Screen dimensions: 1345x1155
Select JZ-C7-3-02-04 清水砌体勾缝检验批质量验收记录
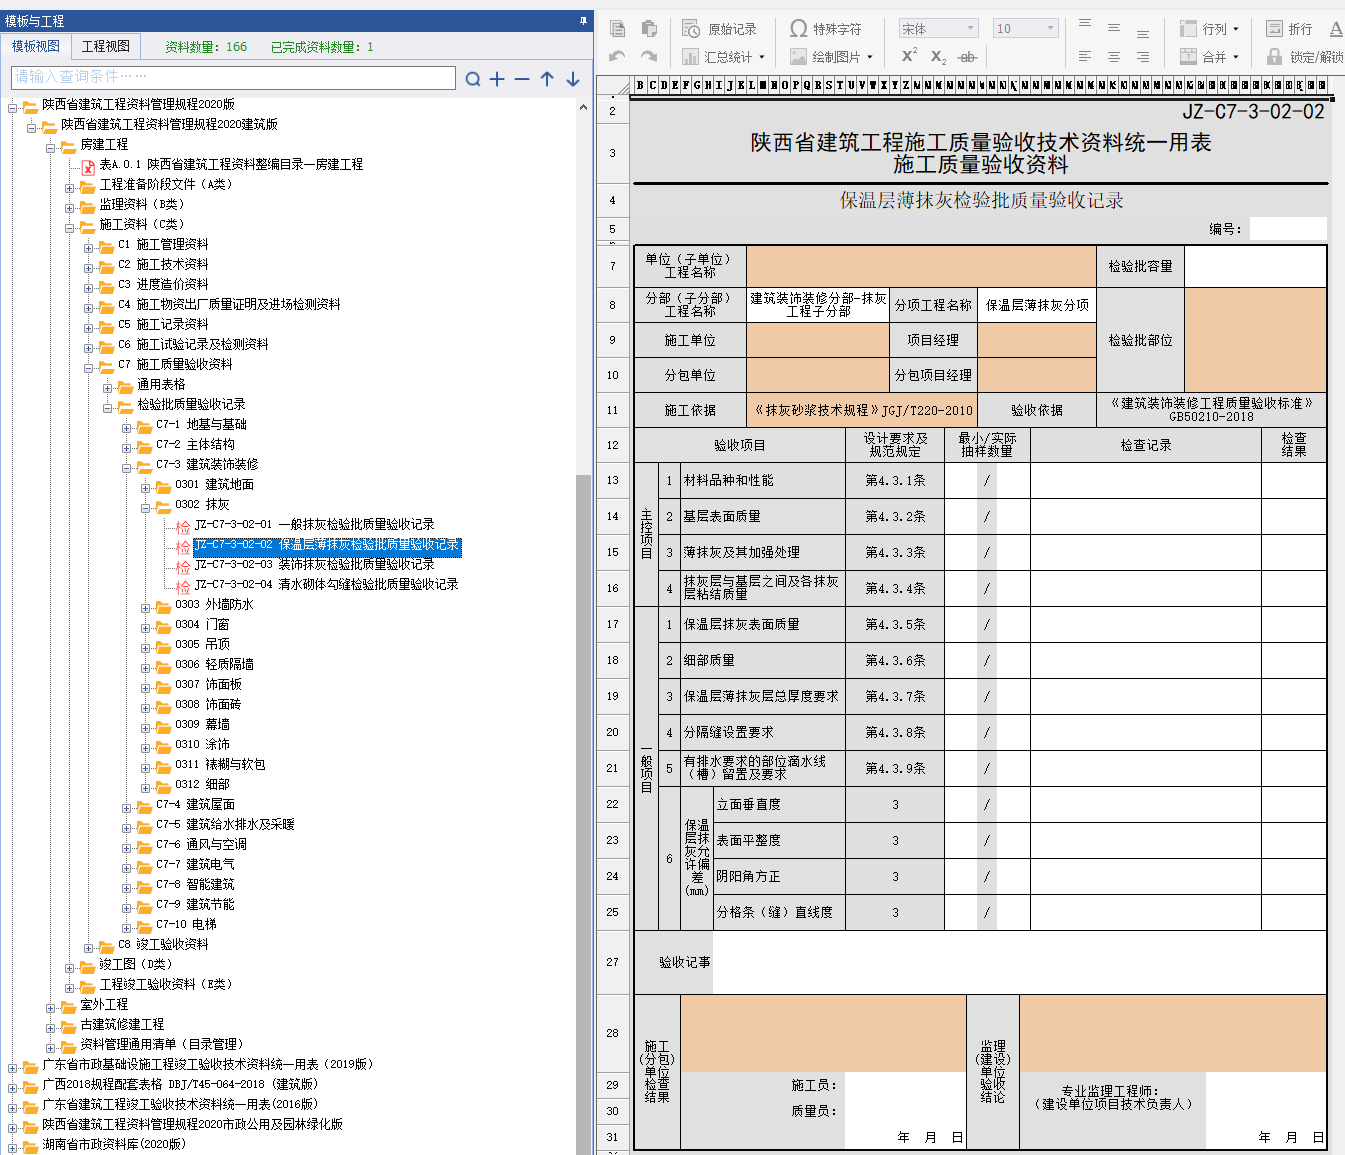326,584
